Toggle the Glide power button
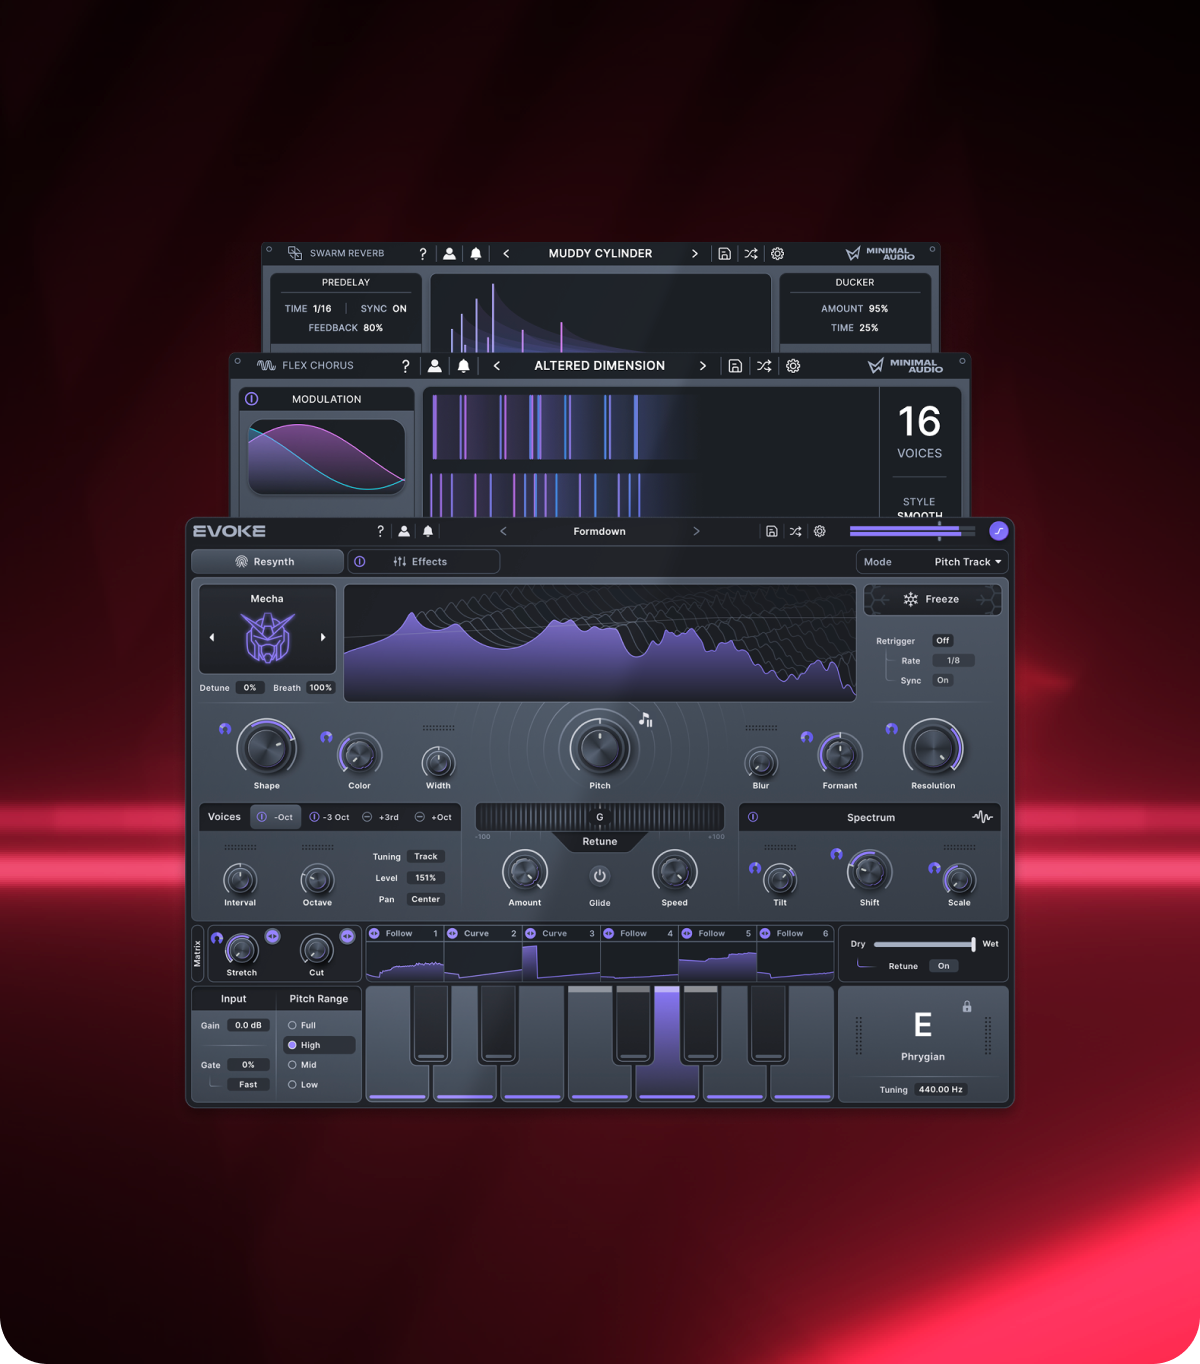Viewport: 1200px width, 1364px height. pyautogui.click(x=600, y=876)
